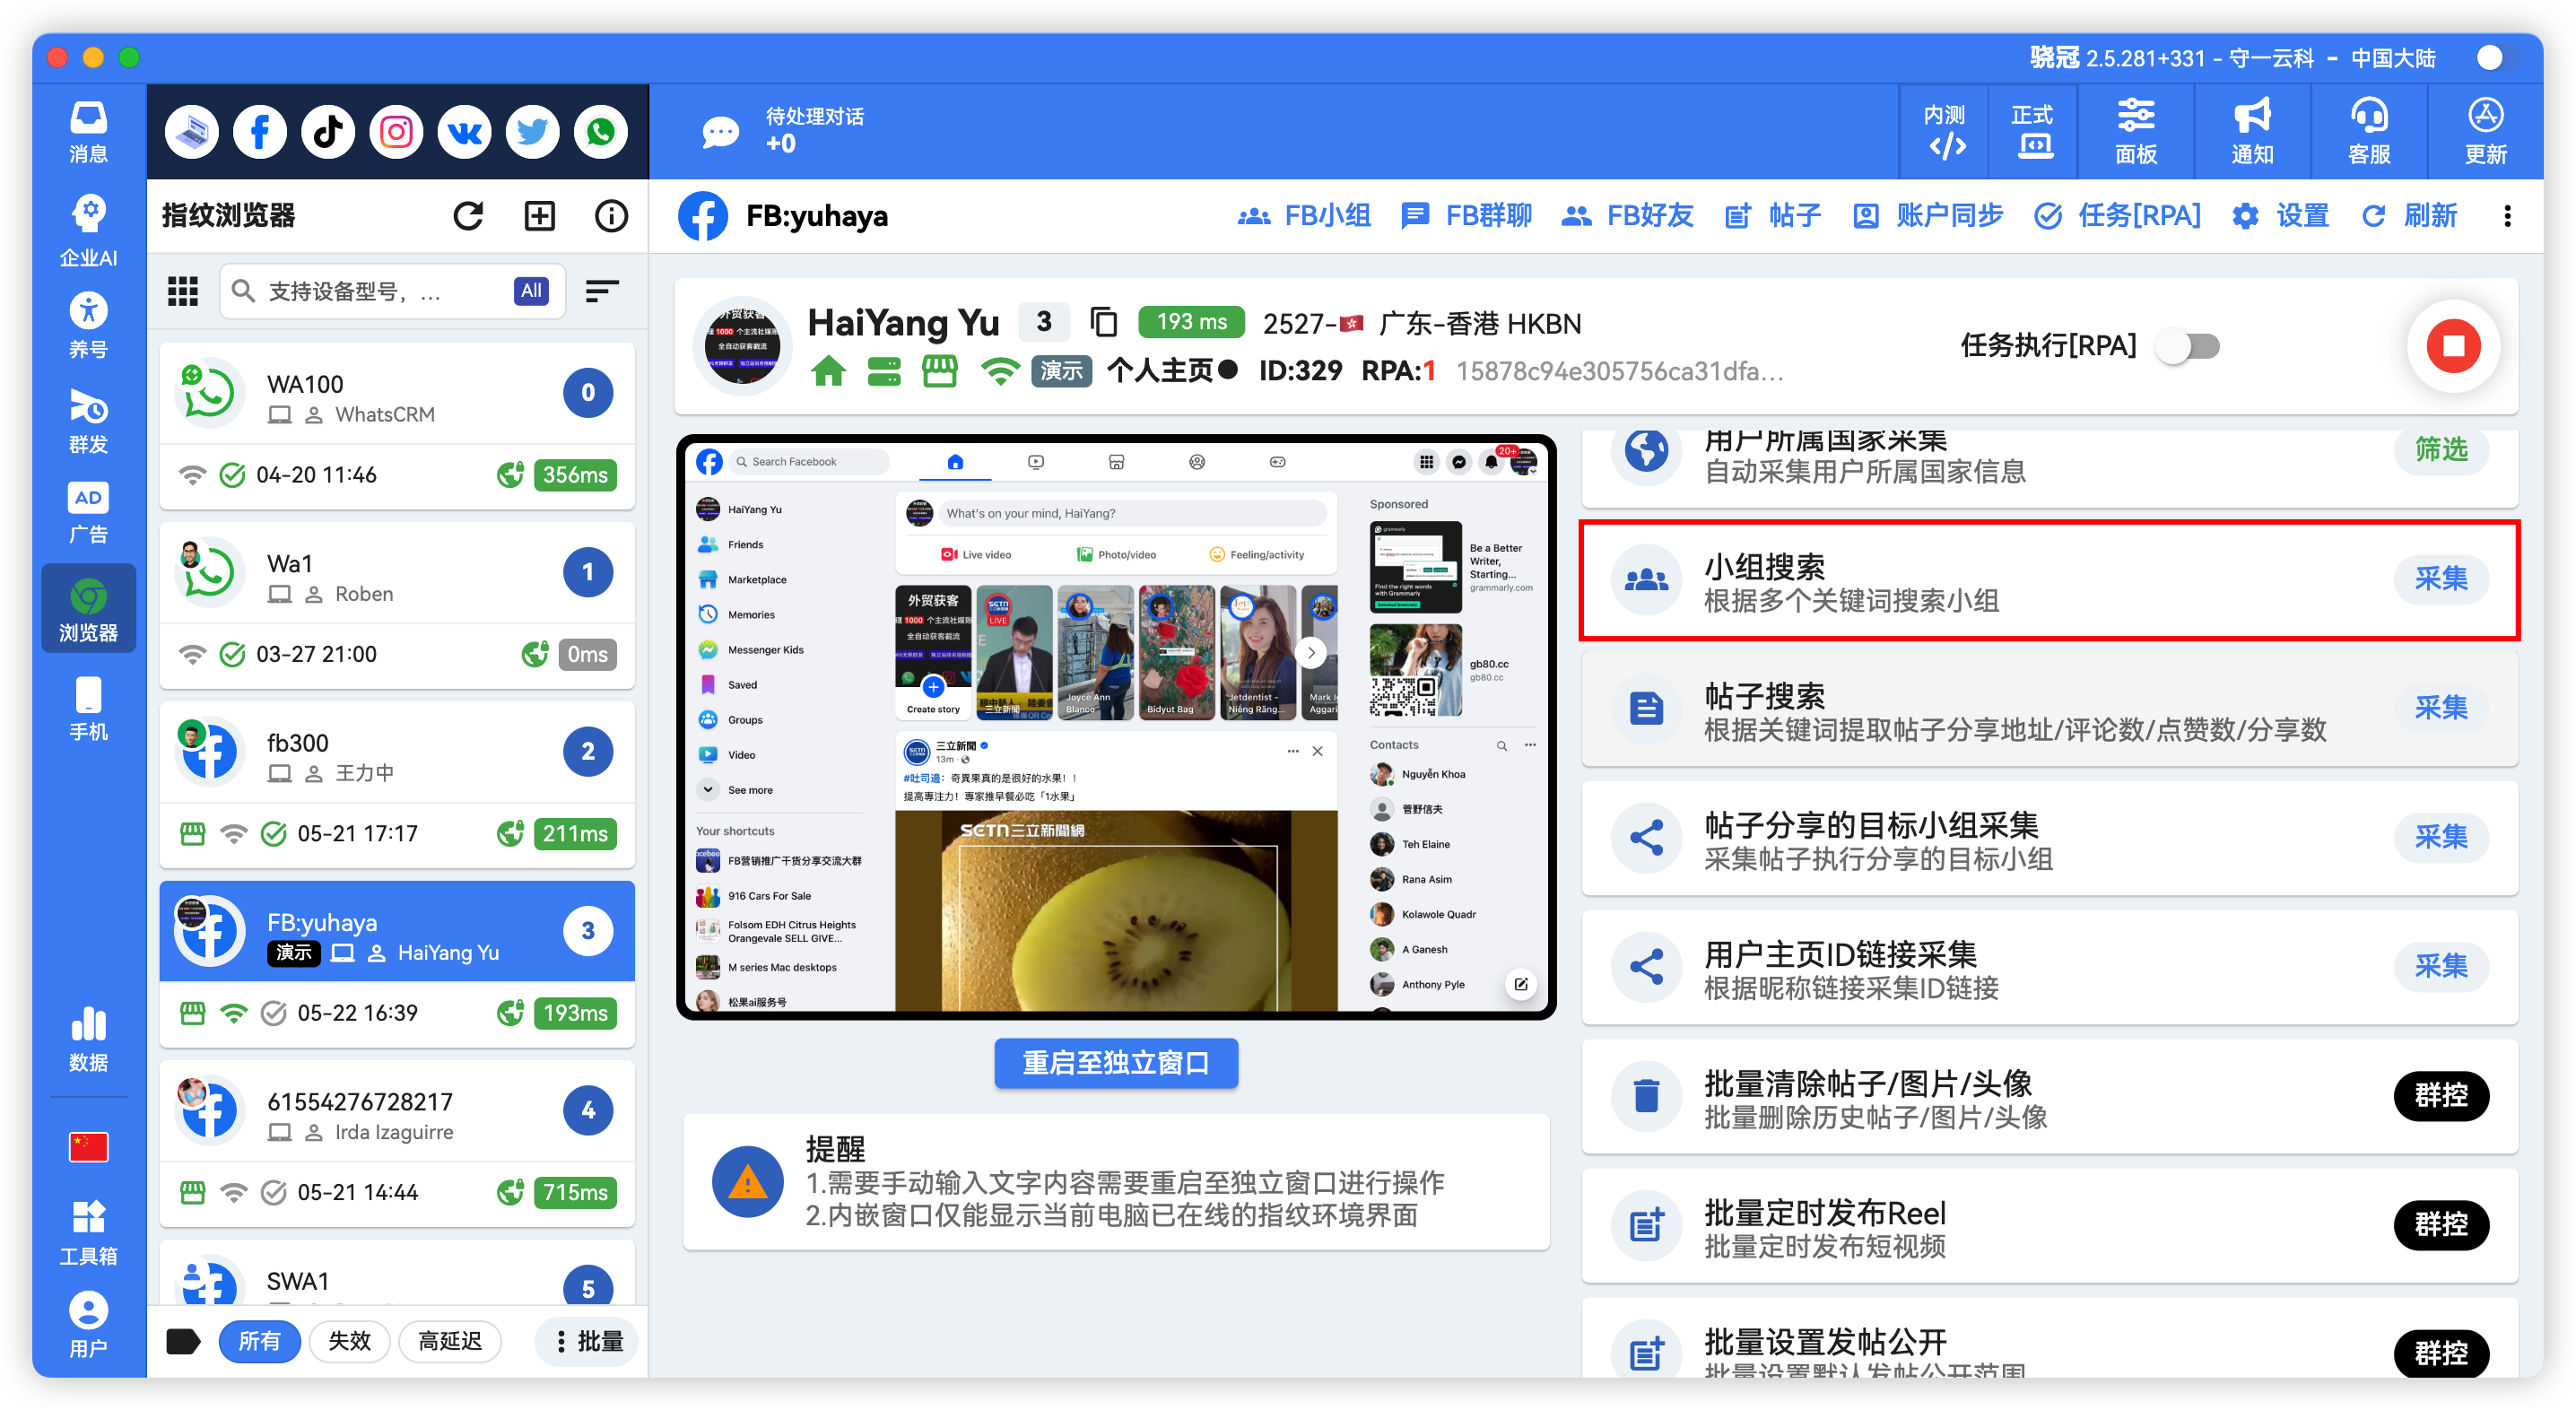Viewport: 2576px width, 1410px height.
Task: Click the 重启至独立窗口 button
Action: coord(1115,1063)
